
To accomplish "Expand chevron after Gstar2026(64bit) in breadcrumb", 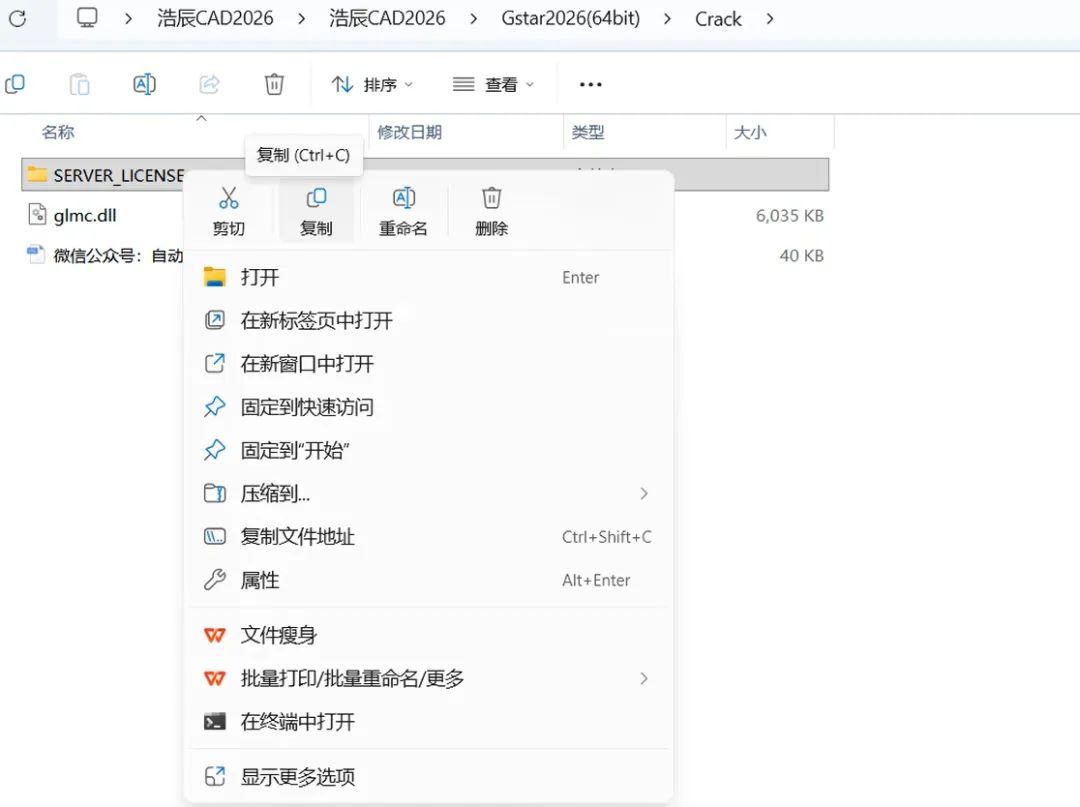I will pyautogui.click(x=667, y=19).
